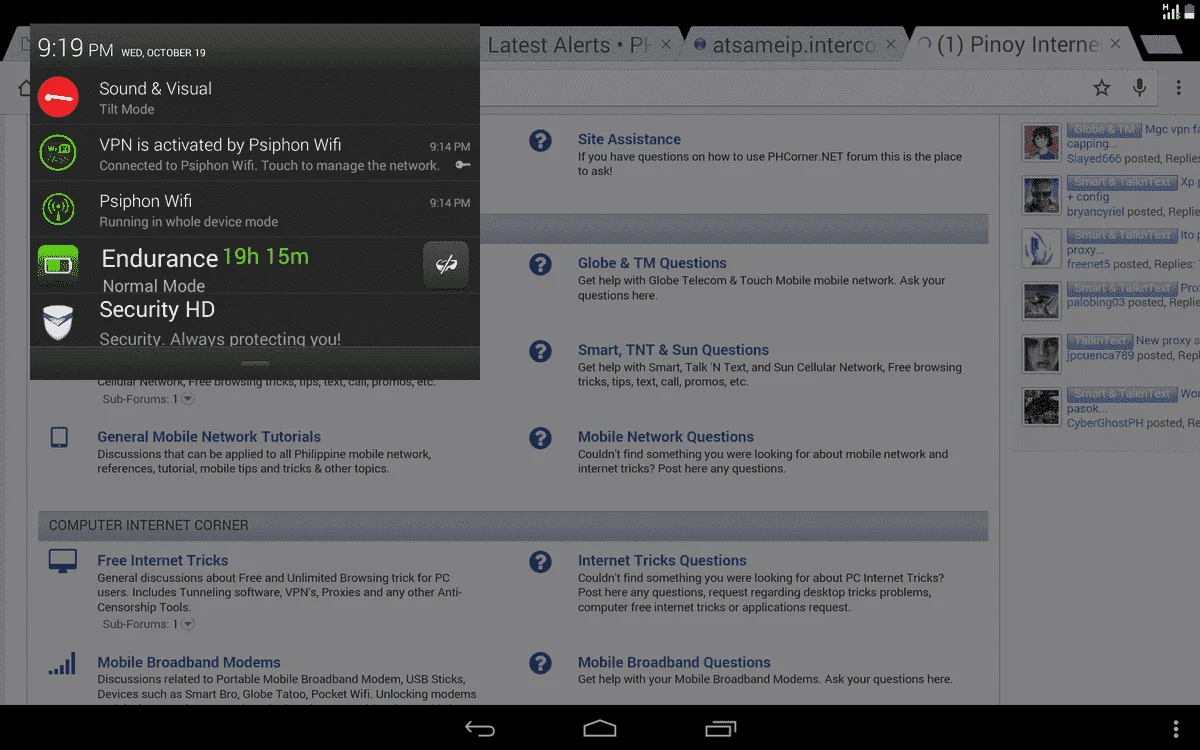1200x750 pixels.
Task: Open CyberGhostPH user profile link
Action: [x=1105, y=424]
